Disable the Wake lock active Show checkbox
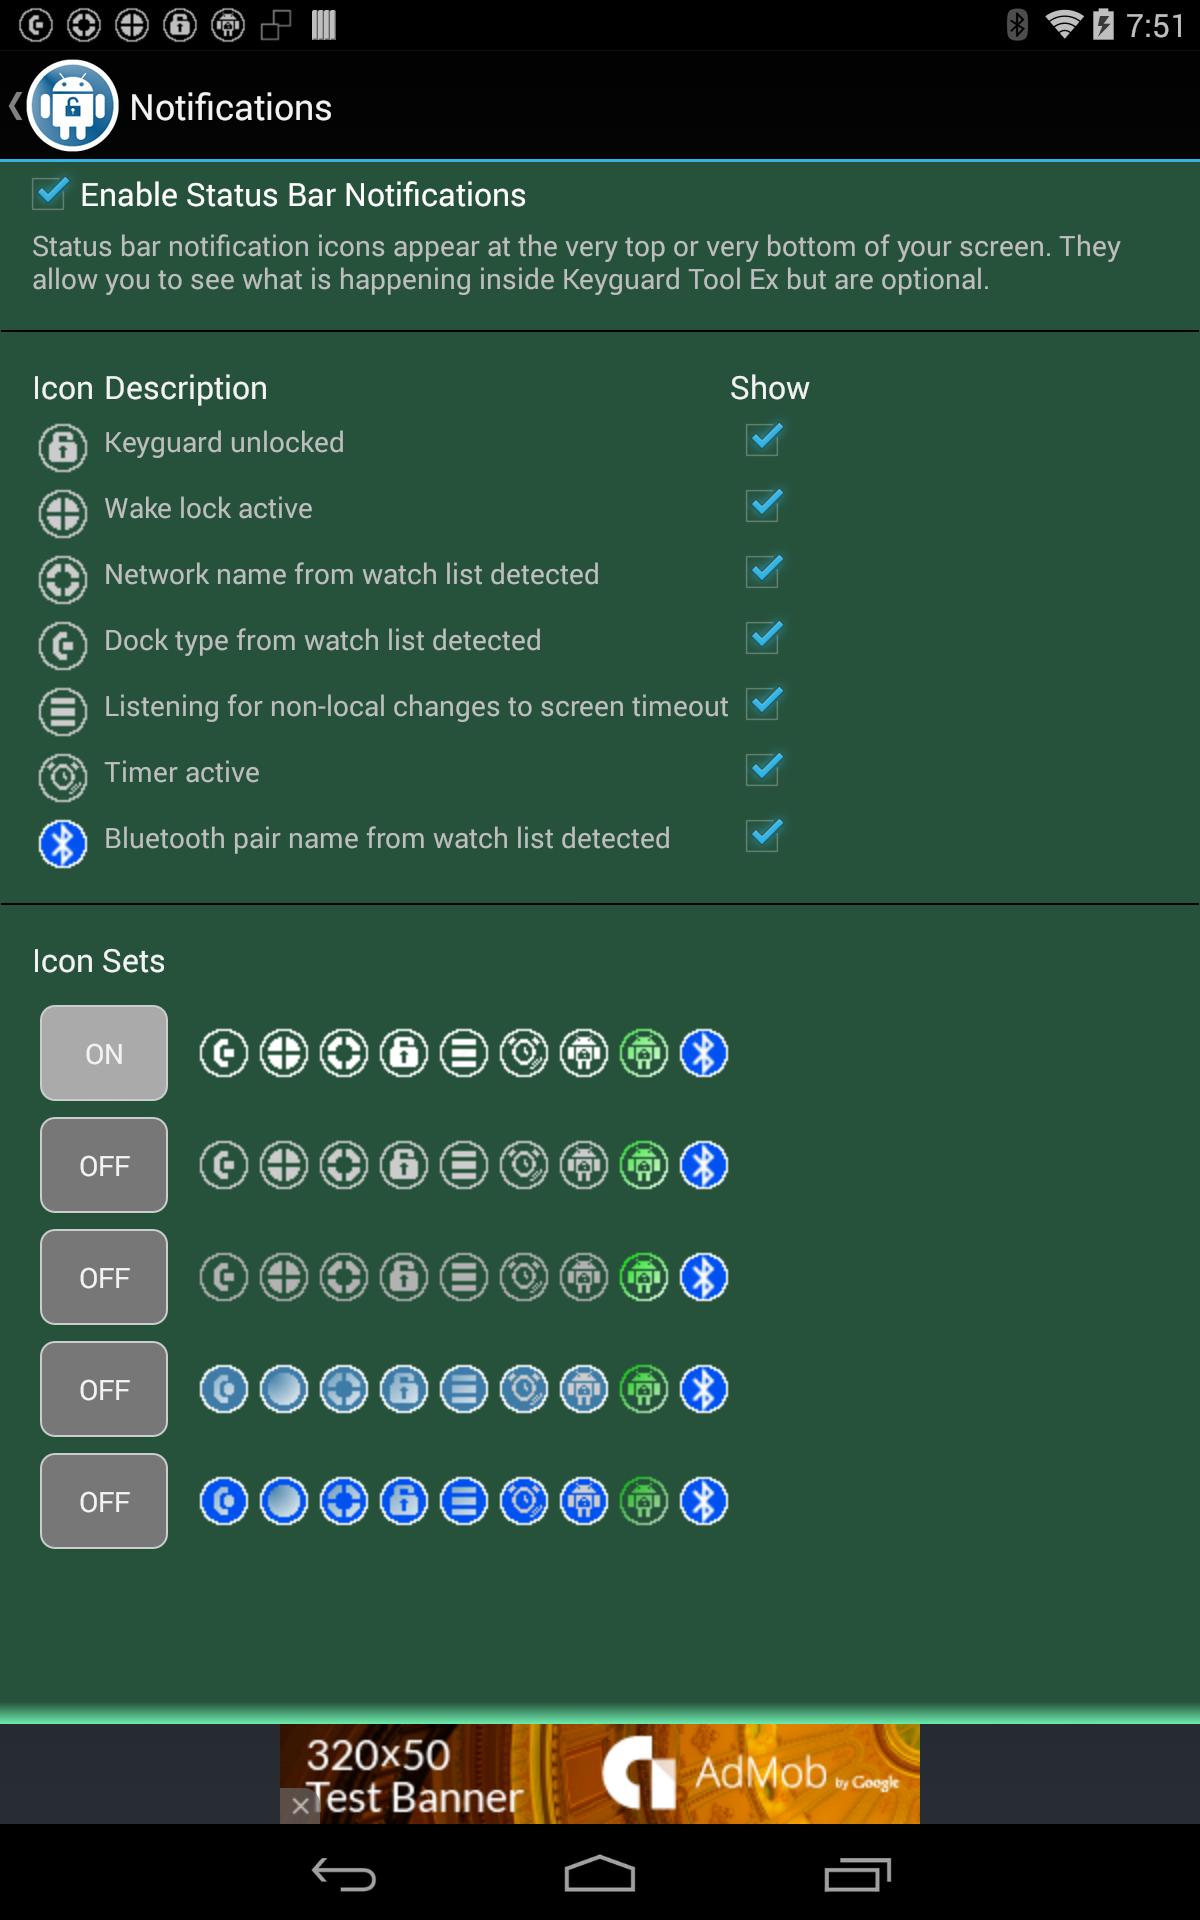This screenshot has height=1920, width=1200. click(x=763, y=505)
